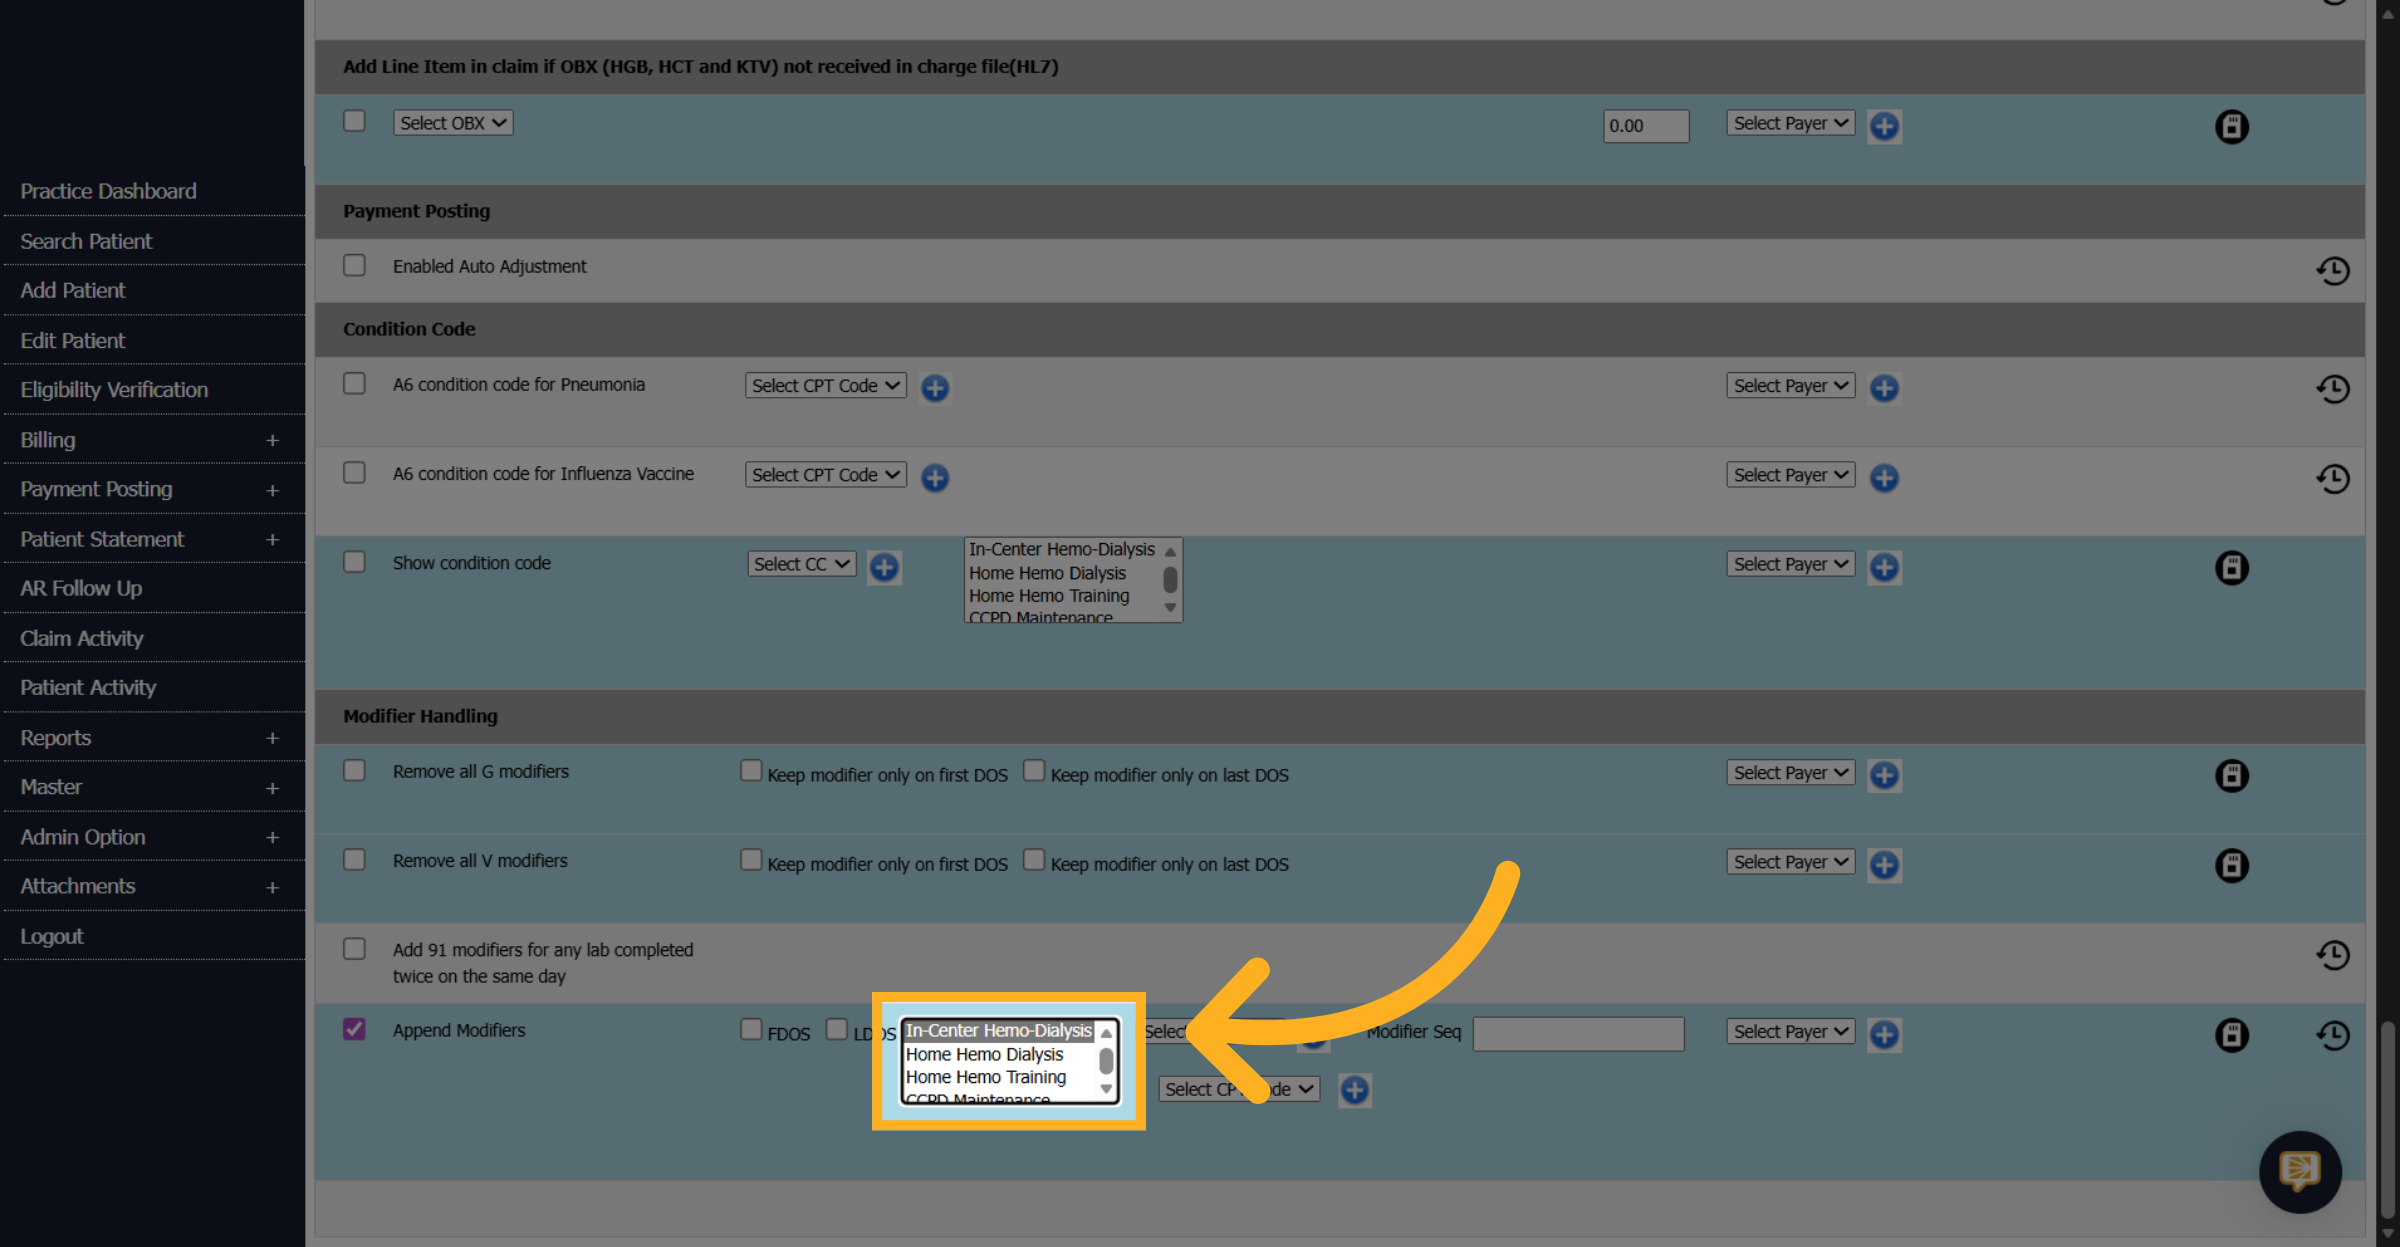2400x1247 pixels.
Task: Save the Remove all G modifiers row
Action: click(2231, 776)
